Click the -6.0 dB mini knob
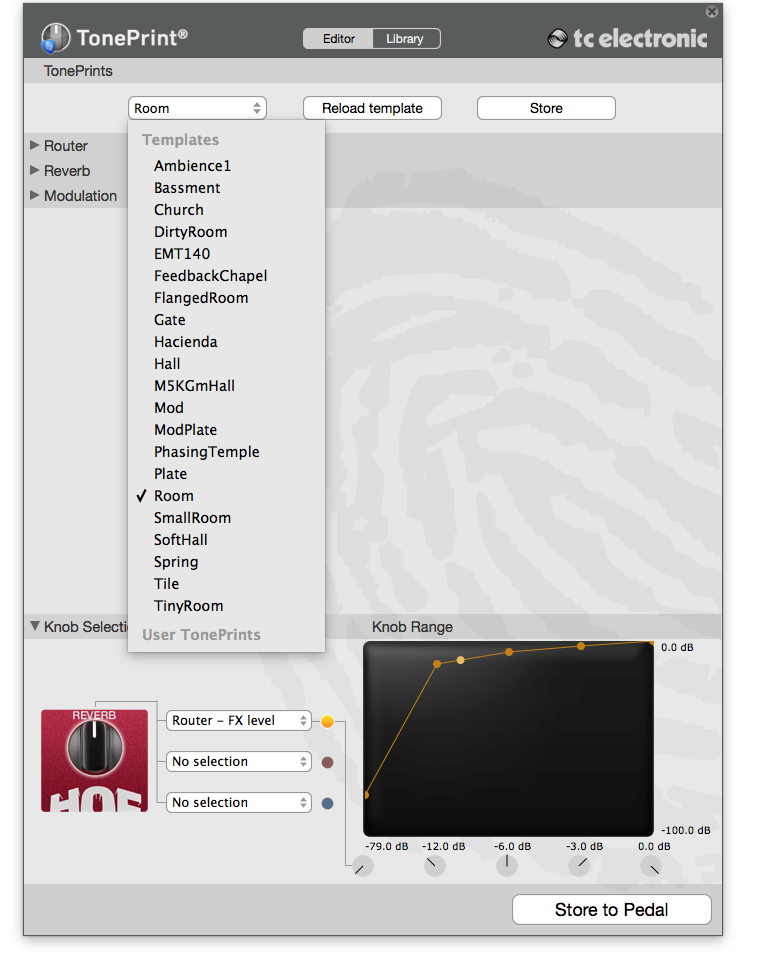The width and height of the screenshot is (758, 975). point(506,866)
